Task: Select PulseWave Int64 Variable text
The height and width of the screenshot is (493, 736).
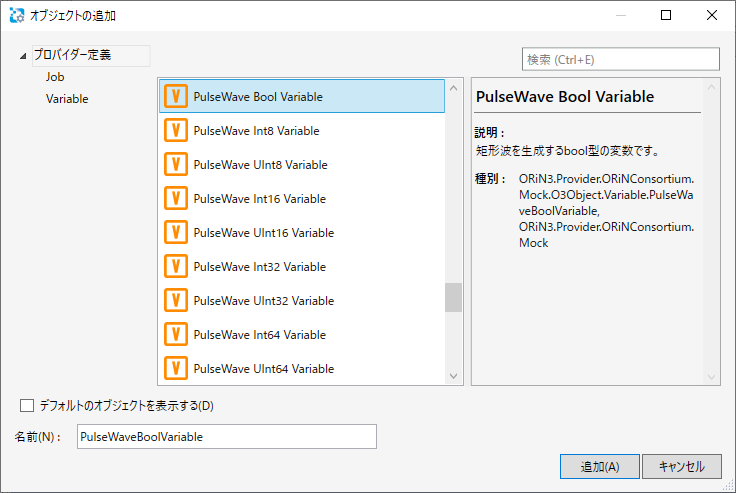Action: click(260, 335)
